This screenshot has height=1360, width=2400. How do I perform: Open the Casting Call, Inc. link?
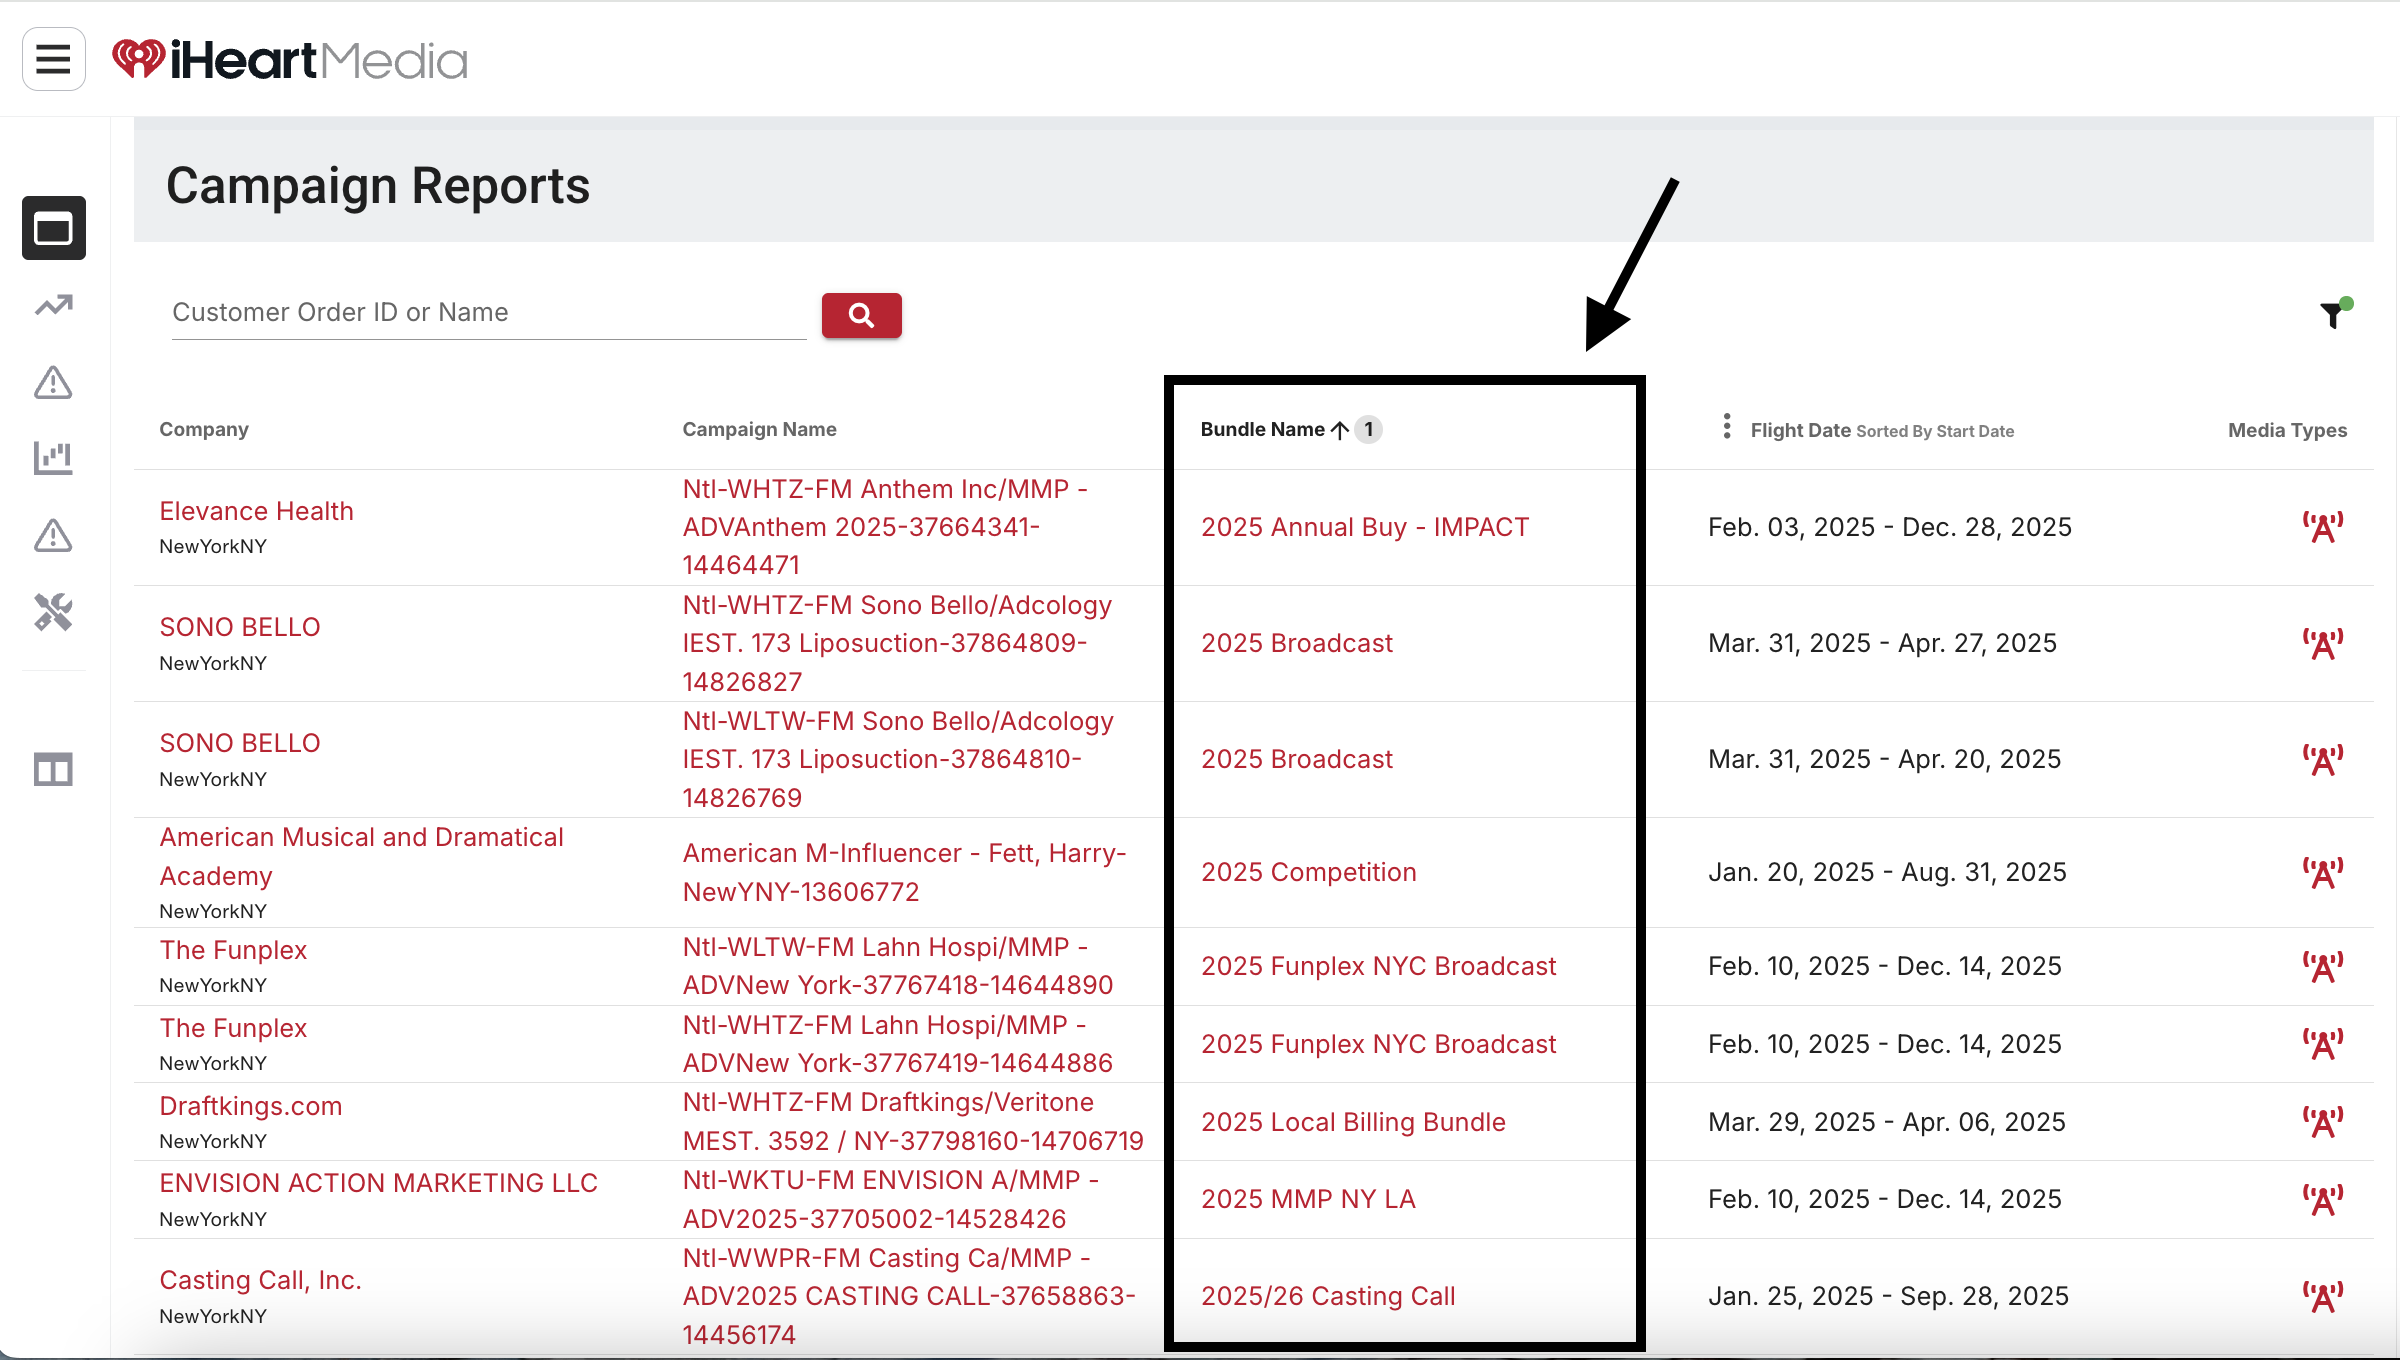261,1281
